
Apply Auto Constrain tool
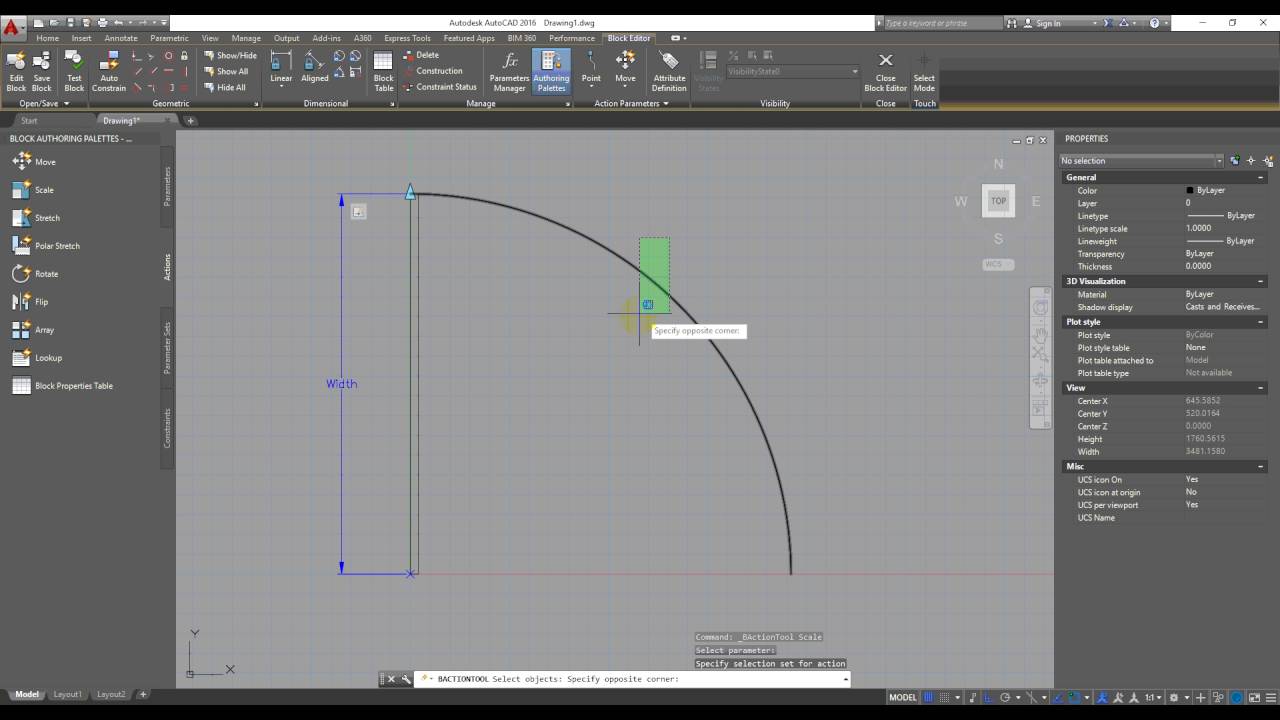(x=109, y=71)
